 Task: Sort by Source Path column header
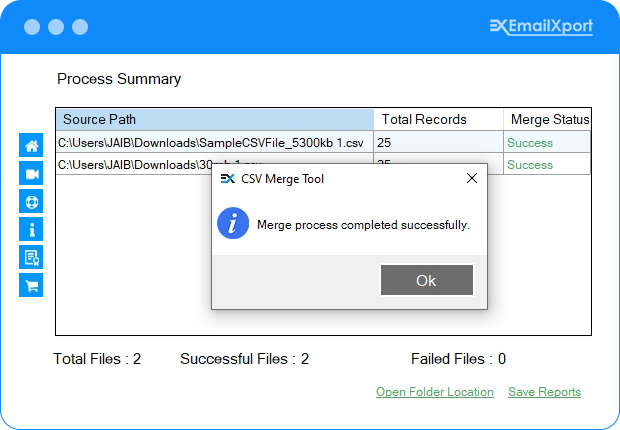coord(214,119)
